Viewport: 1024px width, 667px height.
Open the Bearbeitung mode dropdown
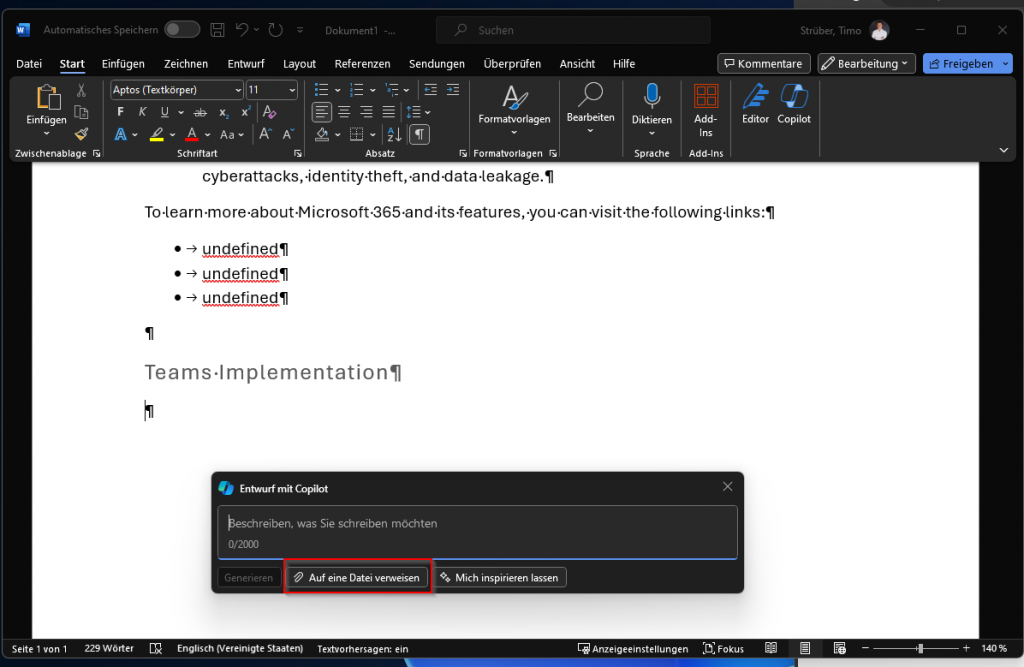(866, 64)
